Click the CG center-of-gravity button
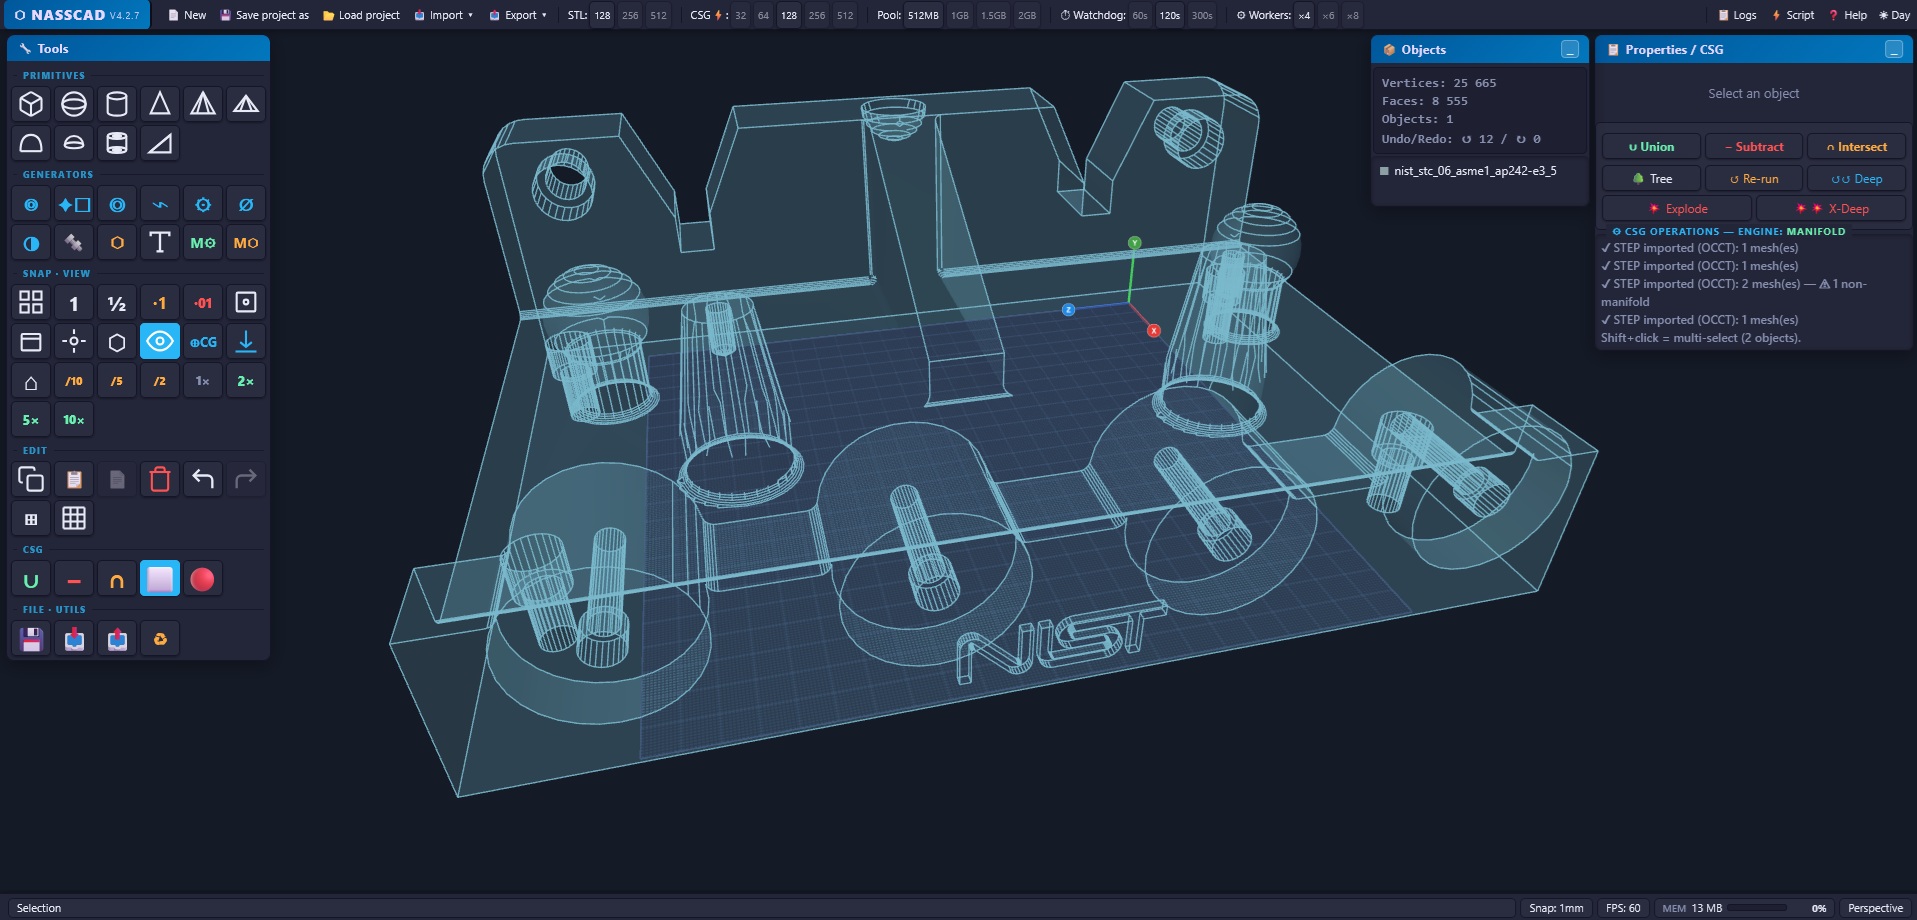This screenshot has height=920, width=1917. 203,341
